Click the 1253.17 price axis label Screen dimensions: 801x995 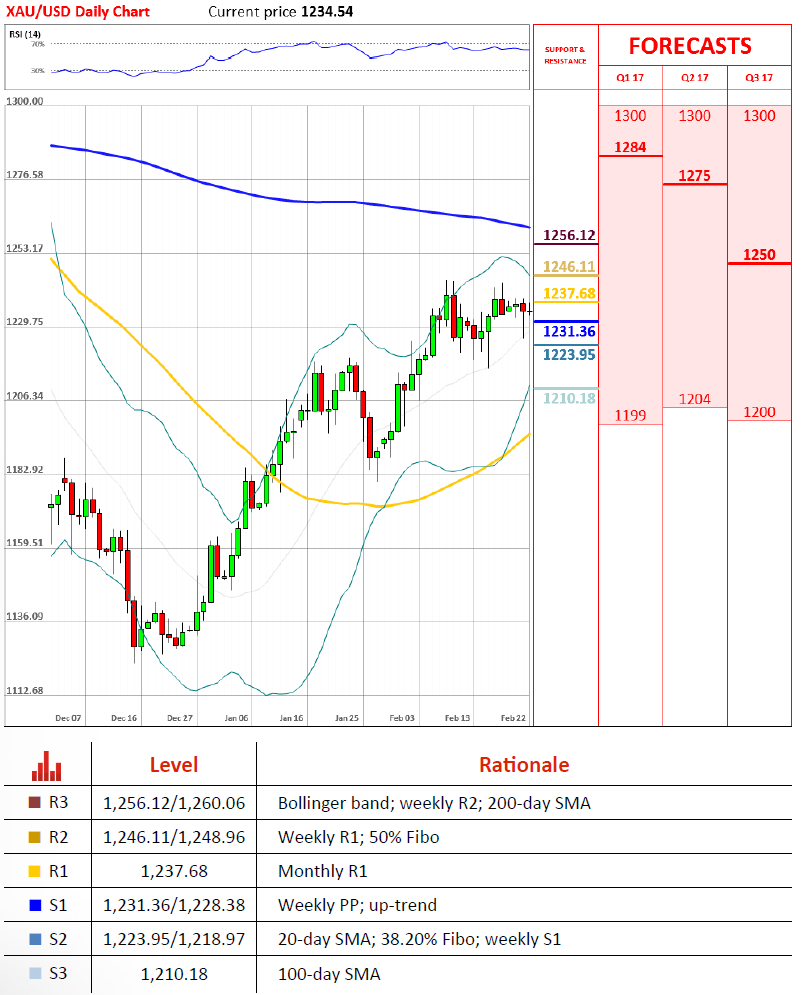pos(25,248)
